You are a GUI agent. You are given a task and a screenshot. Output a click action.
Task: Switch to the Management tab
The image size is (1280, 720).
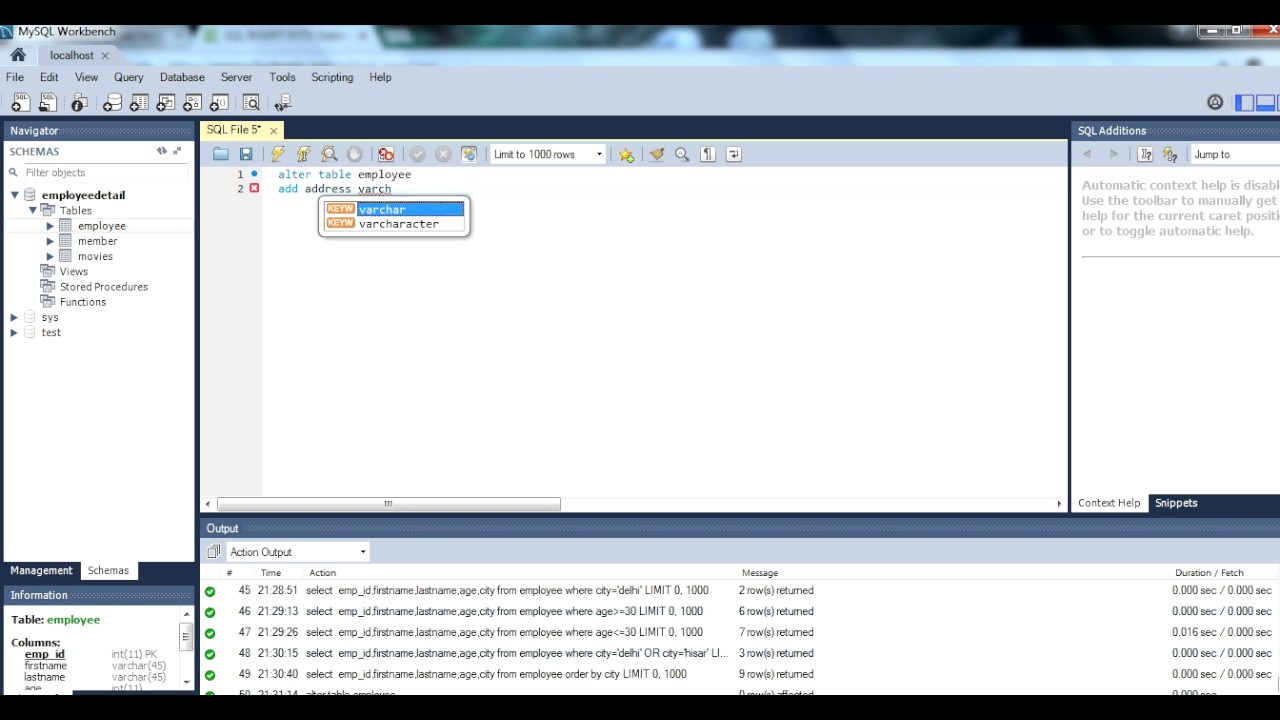pyautogui.click(x=41, y=570)
